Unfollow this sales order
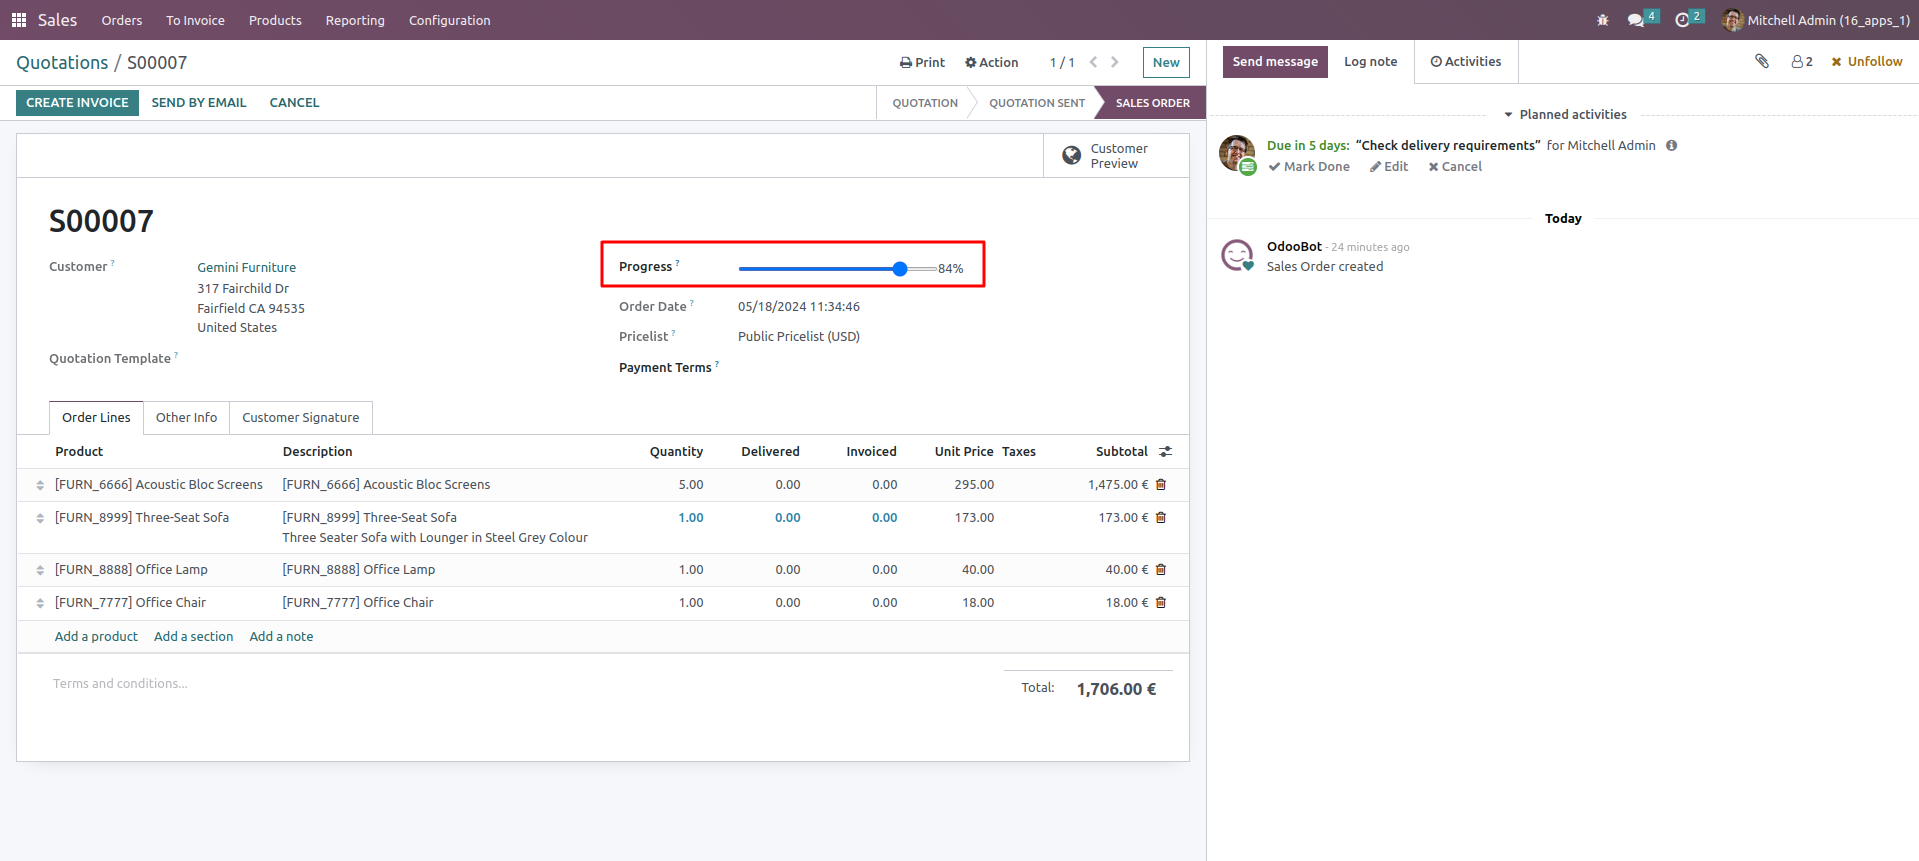 click(x=1866, y=62)
